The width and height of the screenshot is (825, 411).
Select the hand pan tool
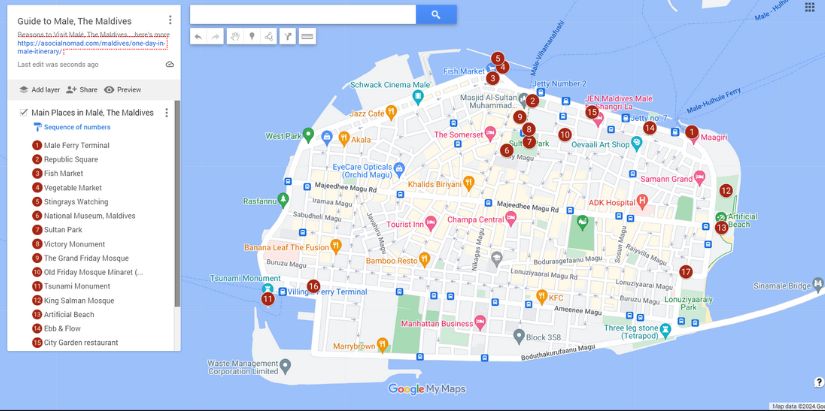(234, 37)
